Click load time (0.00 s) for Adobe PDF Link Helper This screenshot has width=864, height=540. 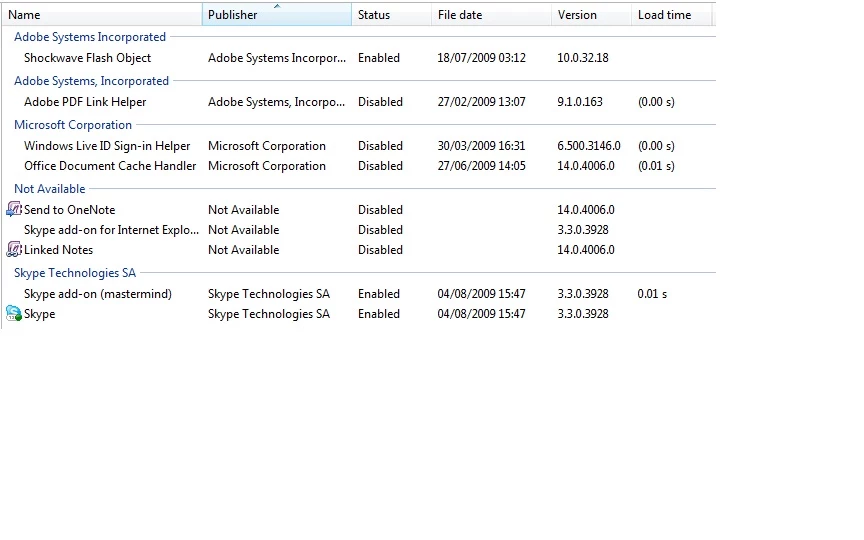click(x=656, y=102)
